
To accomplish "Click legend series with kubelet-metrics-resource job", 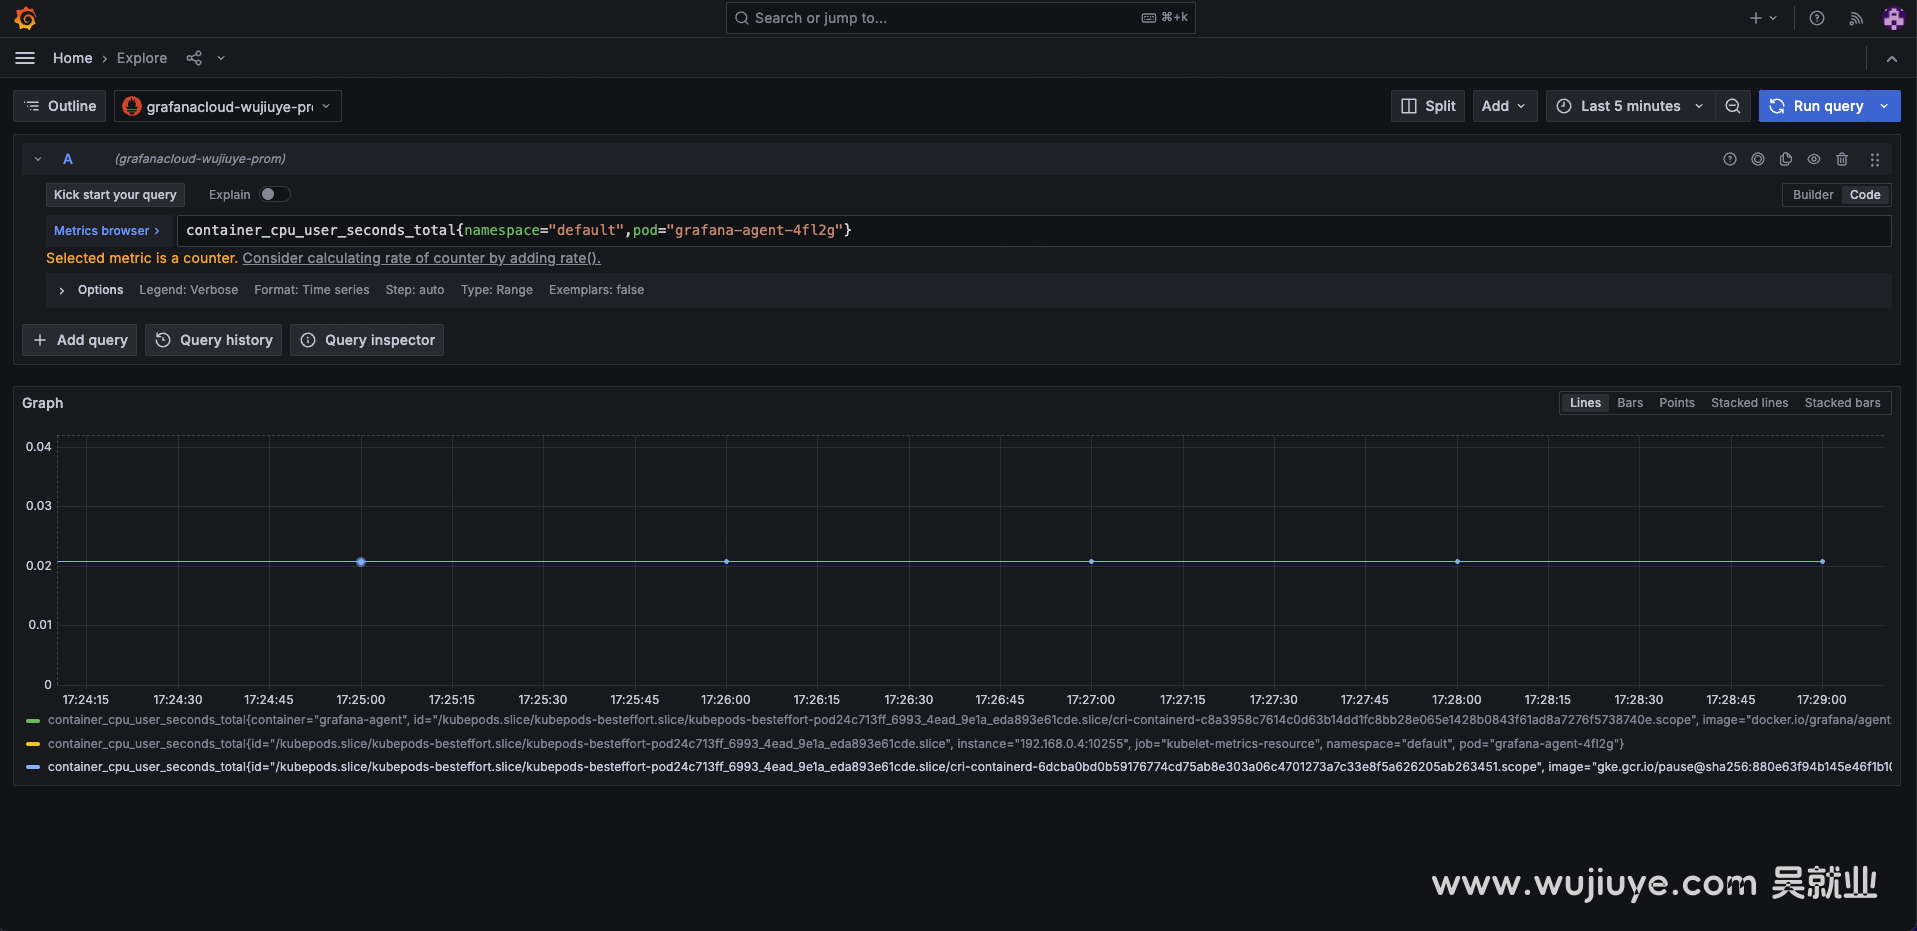I will (836, 744).
